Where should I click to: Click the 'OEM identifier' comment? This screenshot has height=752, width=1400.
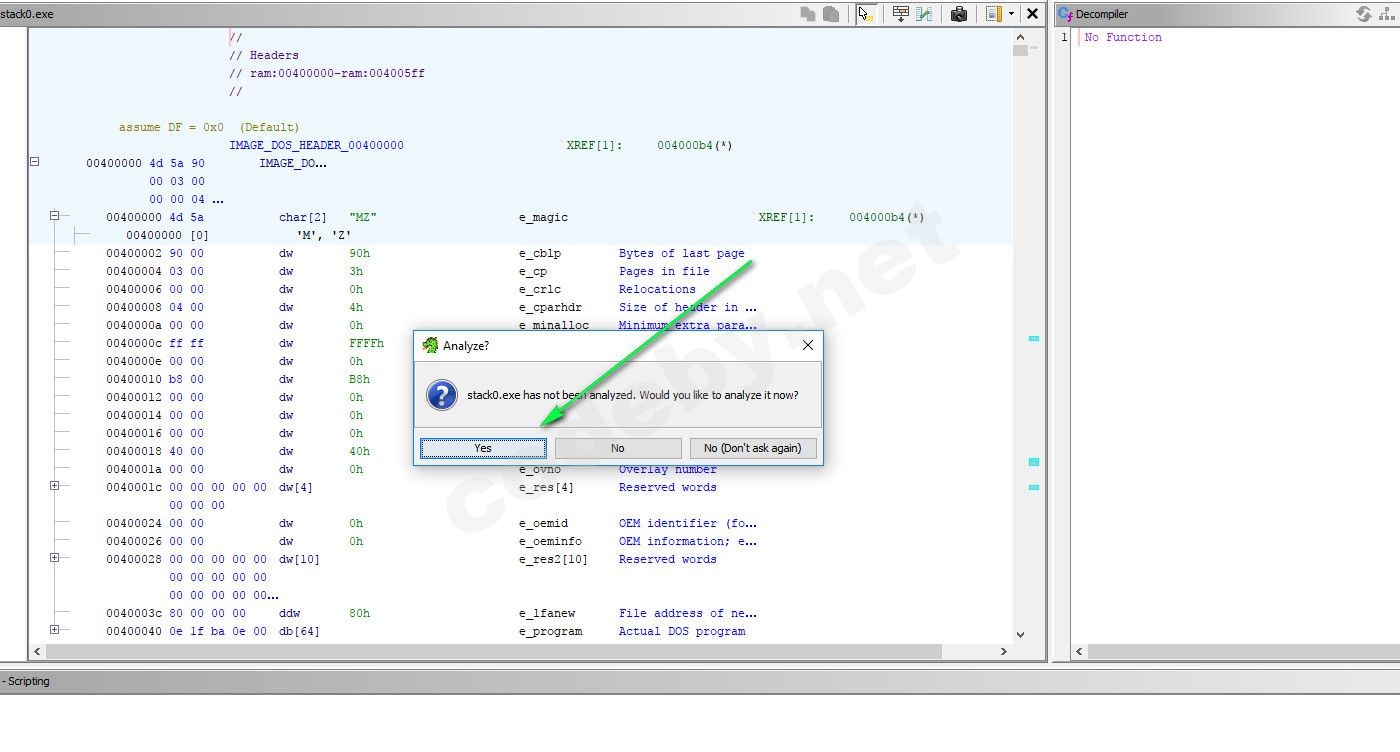click(x=688, y=523)
